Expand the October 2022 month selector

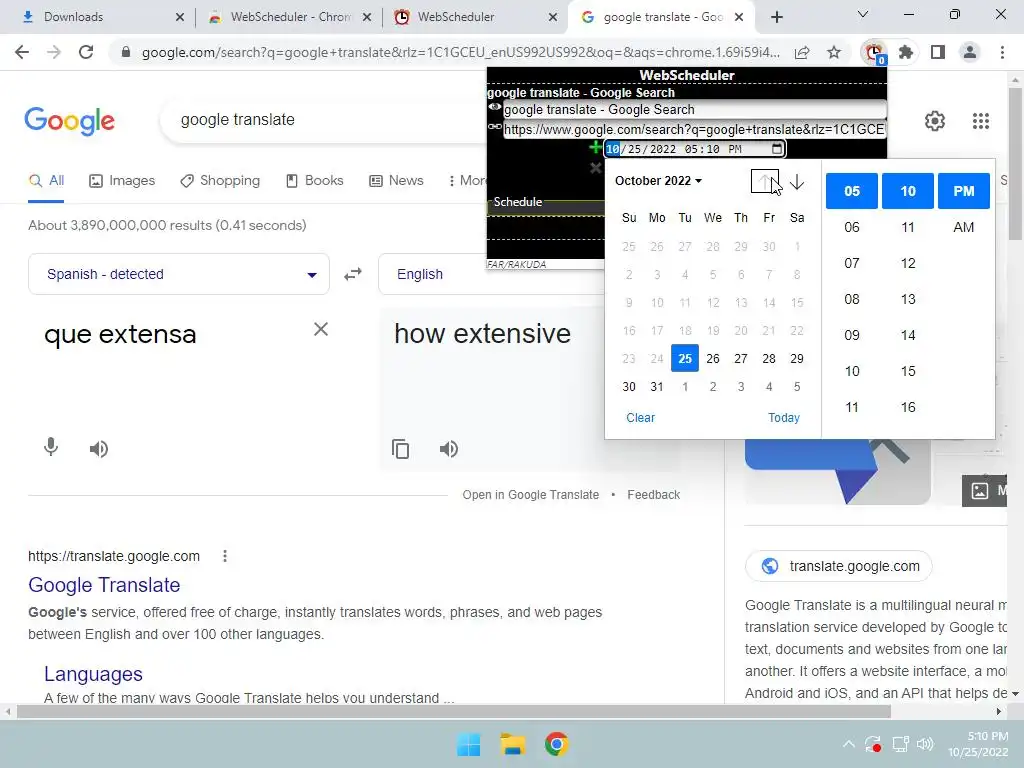(658, 181)
